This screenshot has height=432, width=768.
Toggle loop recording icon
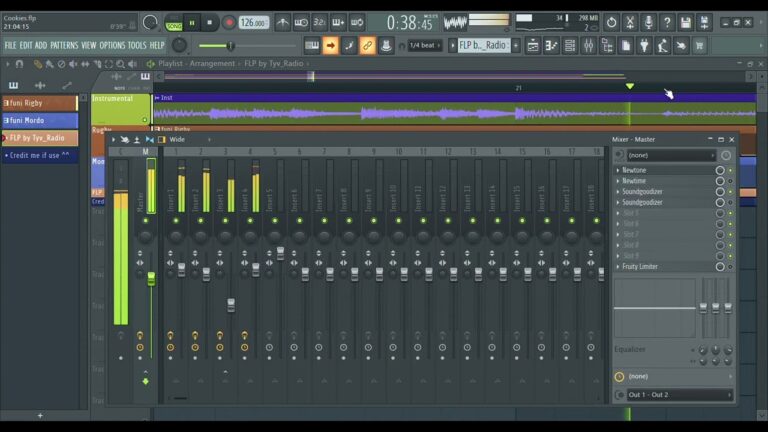coord(357,23)
